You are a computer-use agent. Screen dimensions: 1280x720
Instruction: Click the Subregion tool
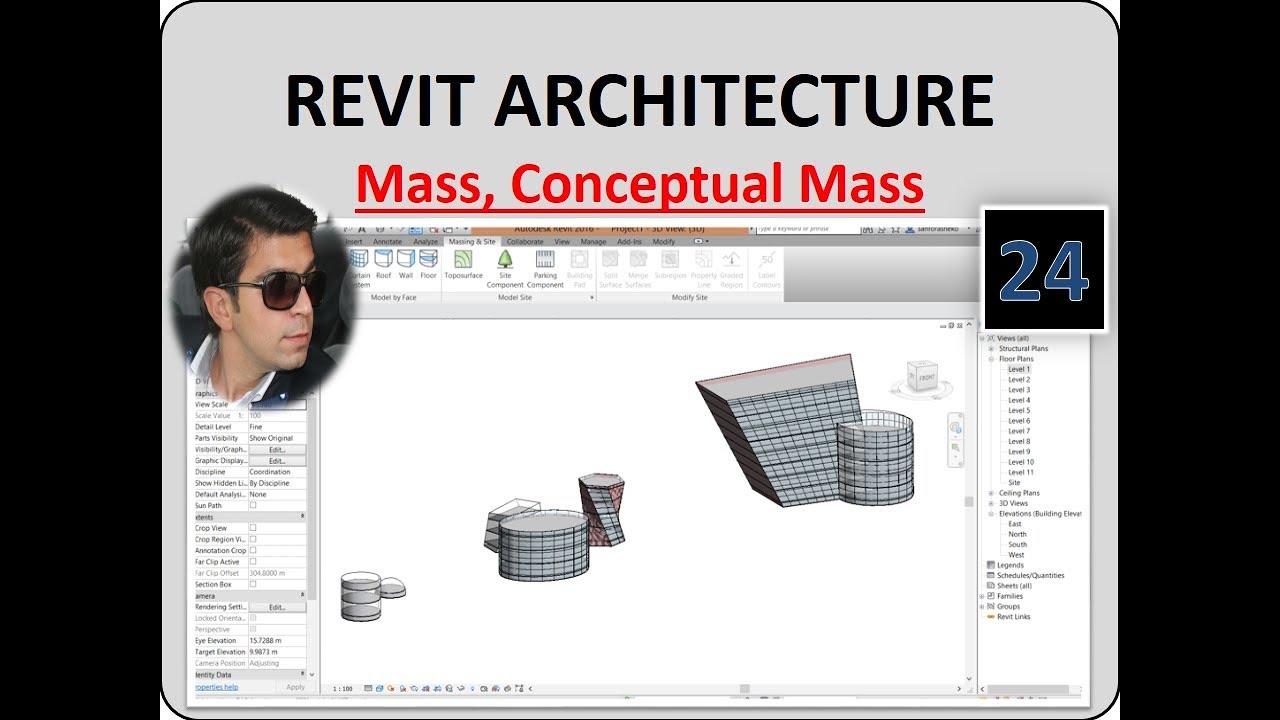[670, 264]
